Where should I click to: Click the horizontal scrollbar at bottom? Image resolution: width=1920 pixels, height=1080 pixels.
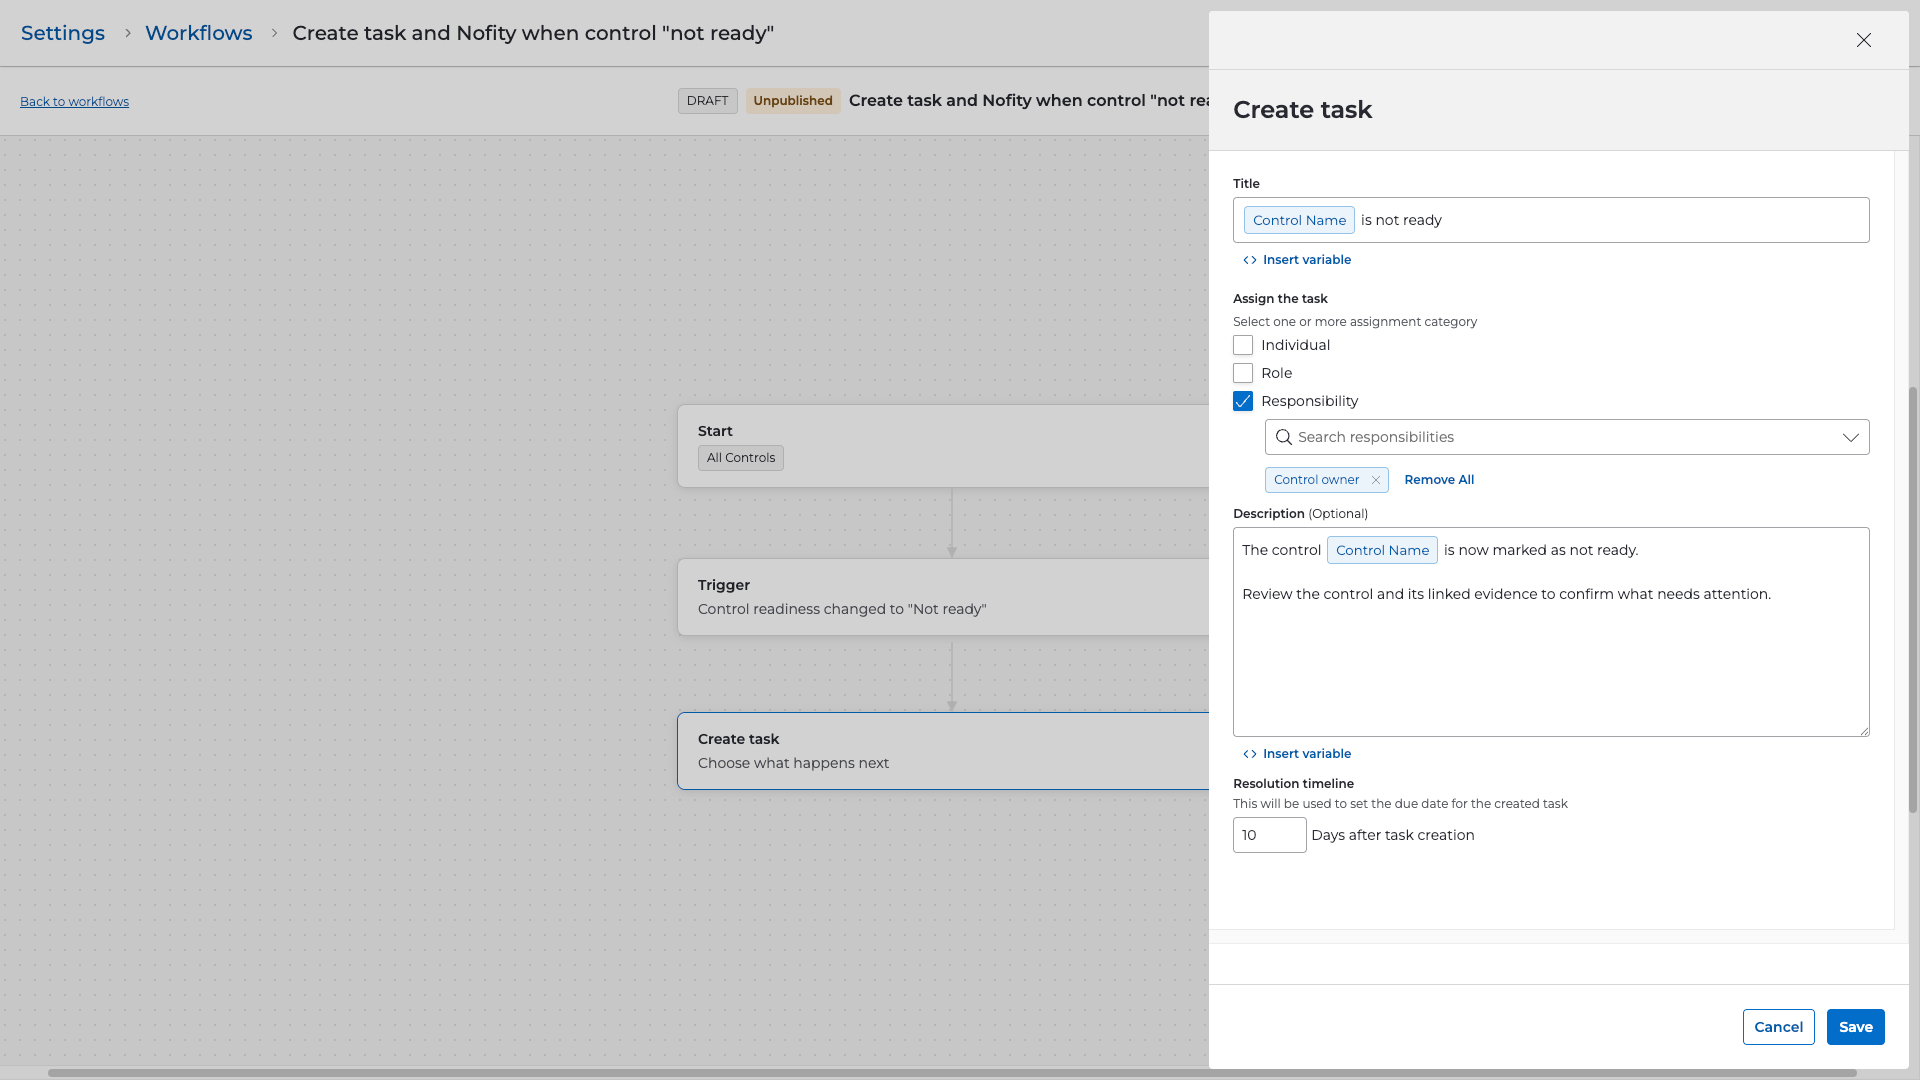tap(950, 1073)
